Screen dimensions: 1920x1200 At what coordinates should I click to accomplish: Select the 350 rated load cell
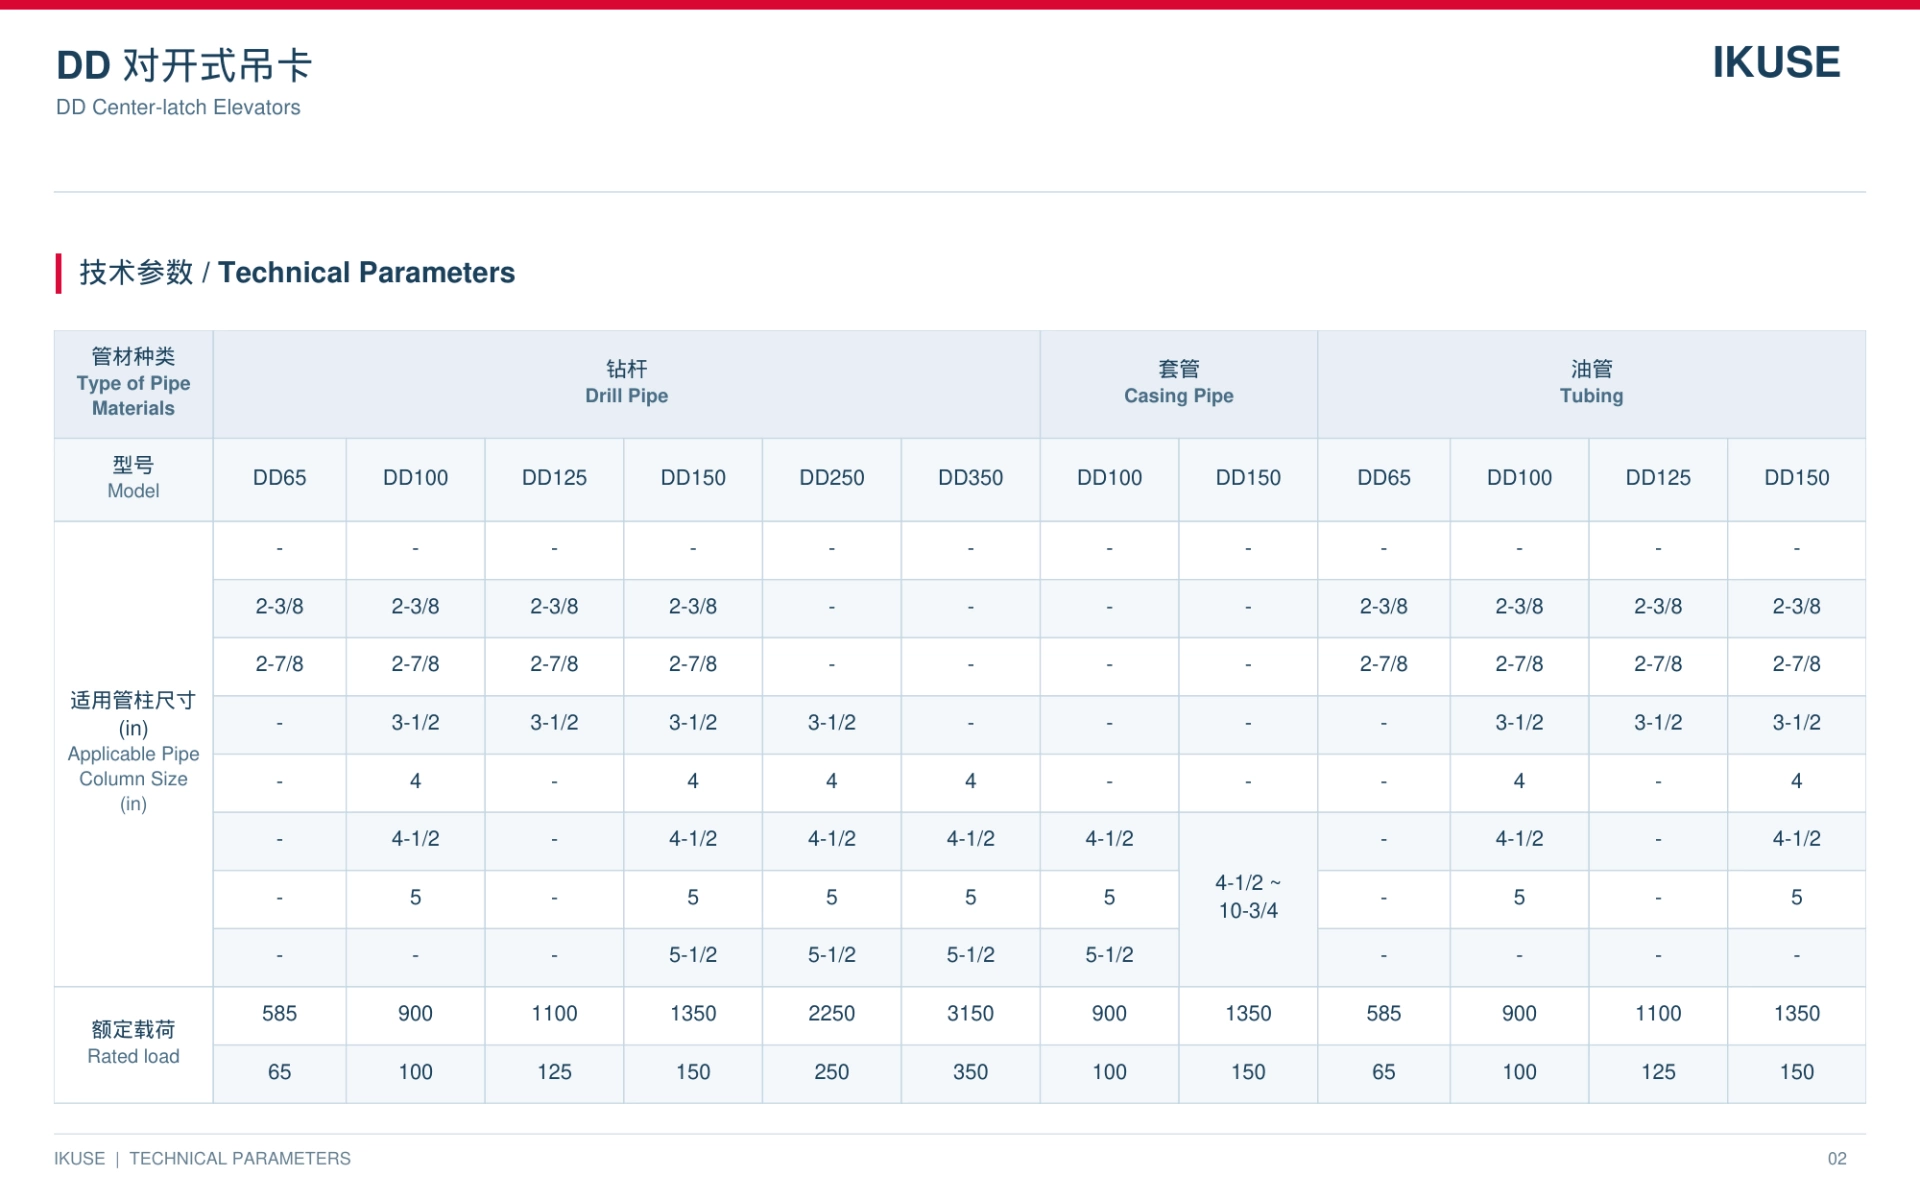[x=970, y=1073]
